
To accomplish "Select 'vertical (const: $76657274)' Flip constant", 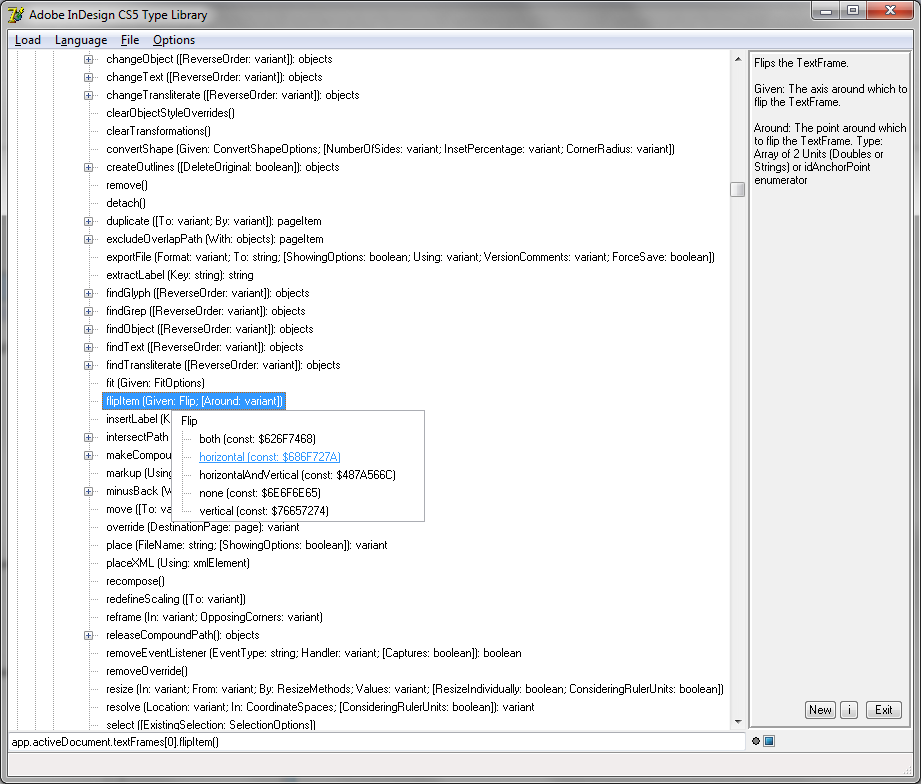I will coord(264,511).
